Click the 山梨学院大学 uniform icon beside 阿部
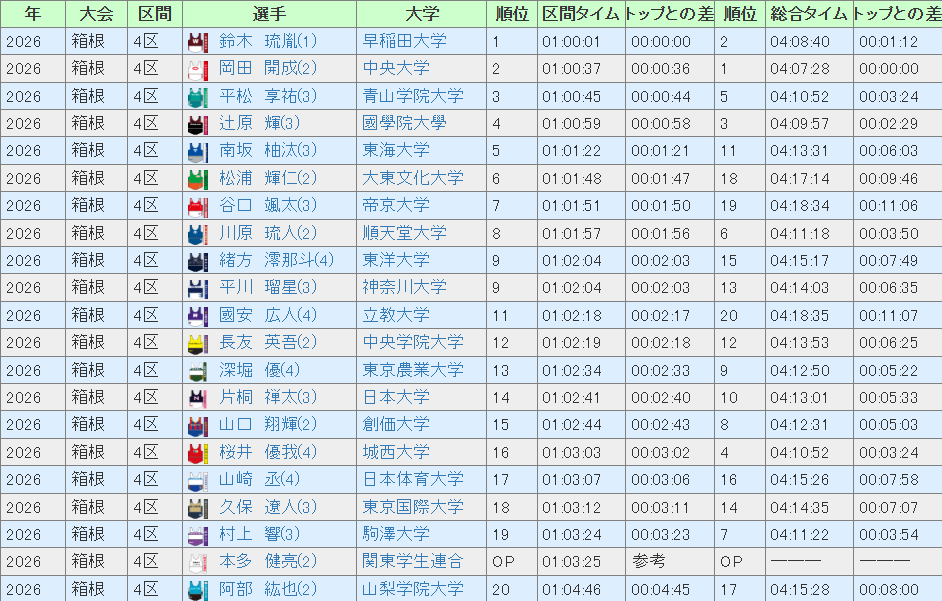942x601 pixels. point(197,589)
